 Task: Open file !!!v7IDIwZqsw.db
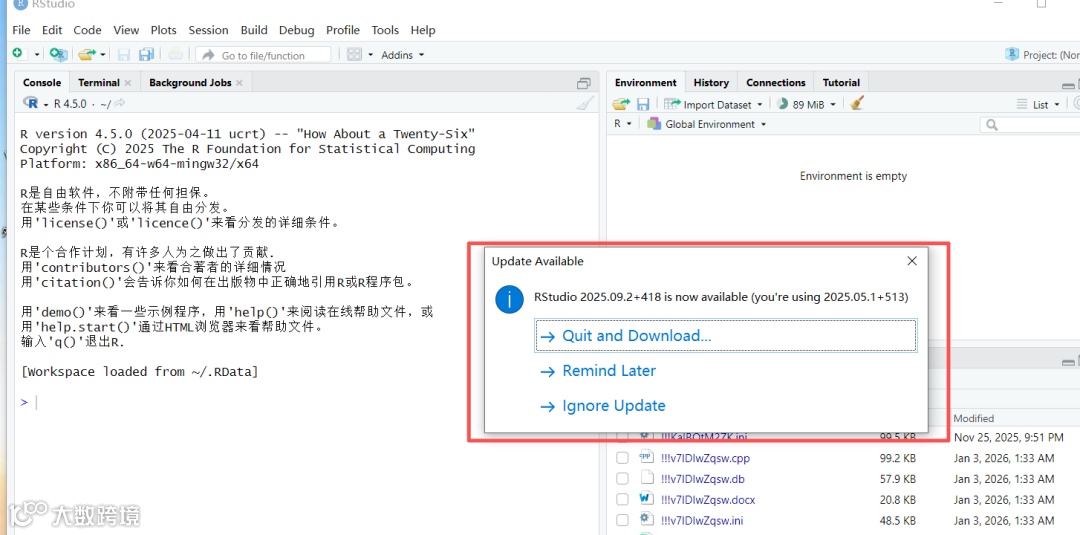click(701, 479)
